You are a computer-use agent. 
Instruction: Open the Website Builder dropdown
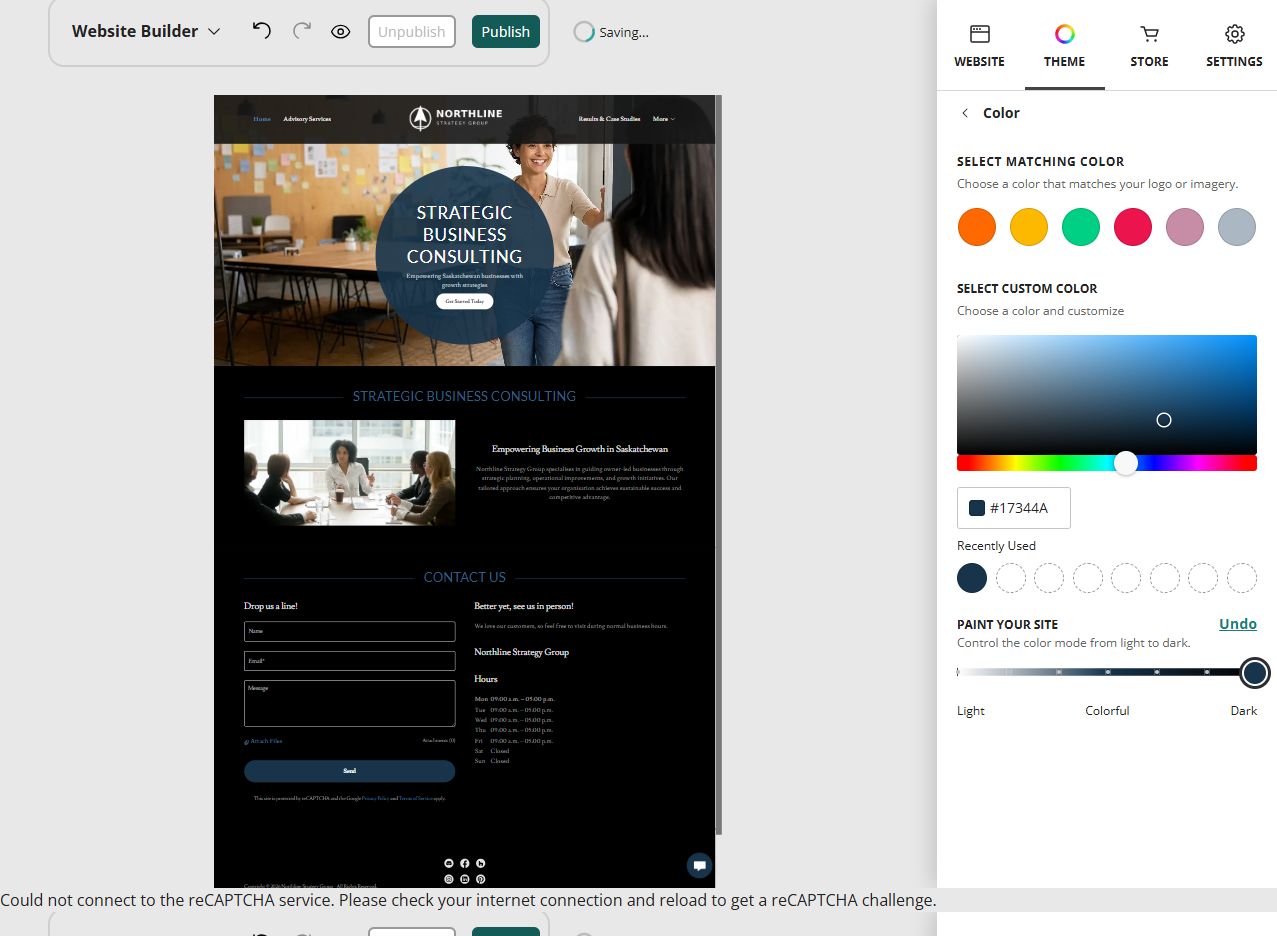146,31
